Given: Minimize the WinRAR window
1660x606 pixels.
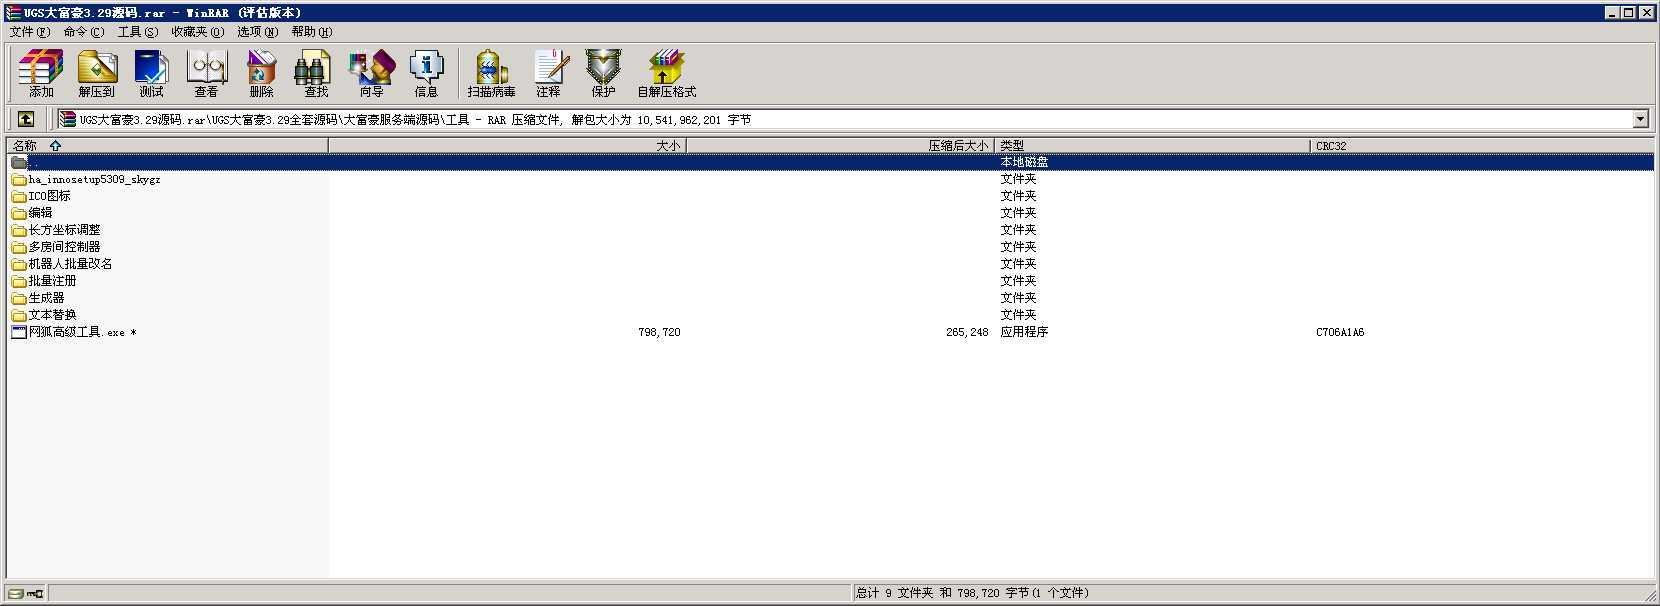Looking at the screenshot, I should pyautogui.click(x=1613, y=13).
